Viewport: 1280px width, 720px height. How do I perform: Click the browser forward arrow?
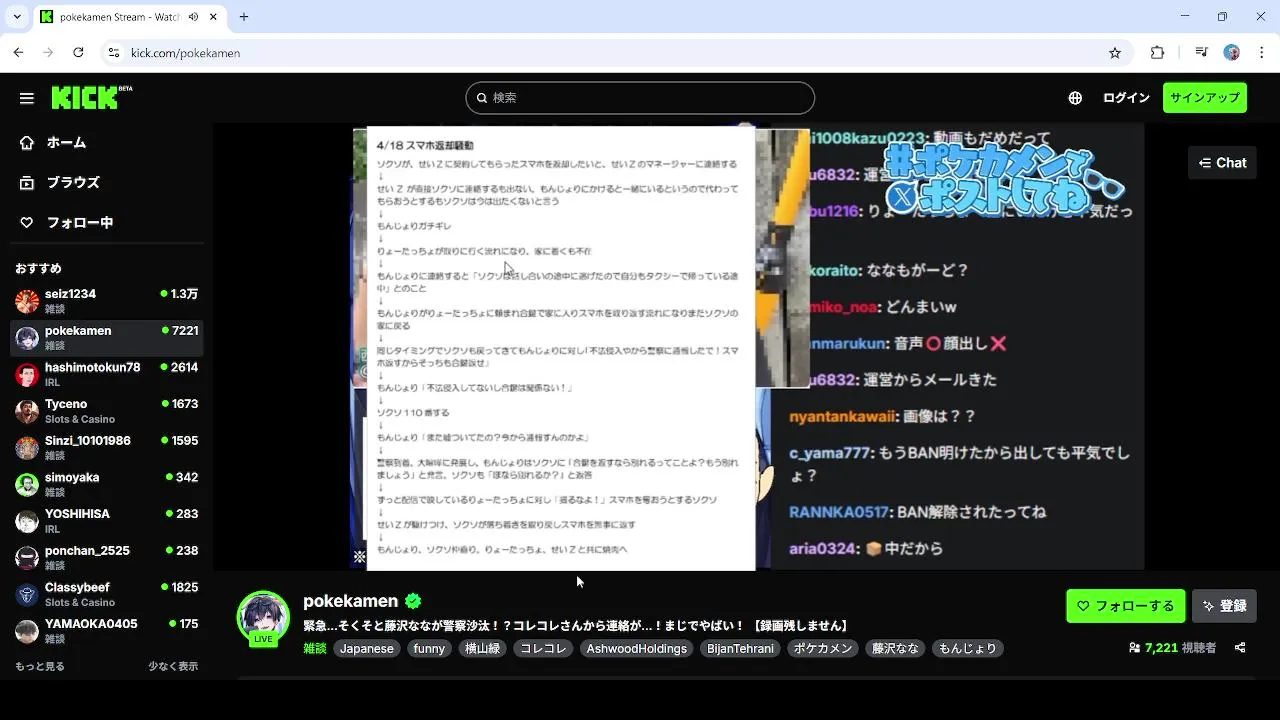coord(48,53)
